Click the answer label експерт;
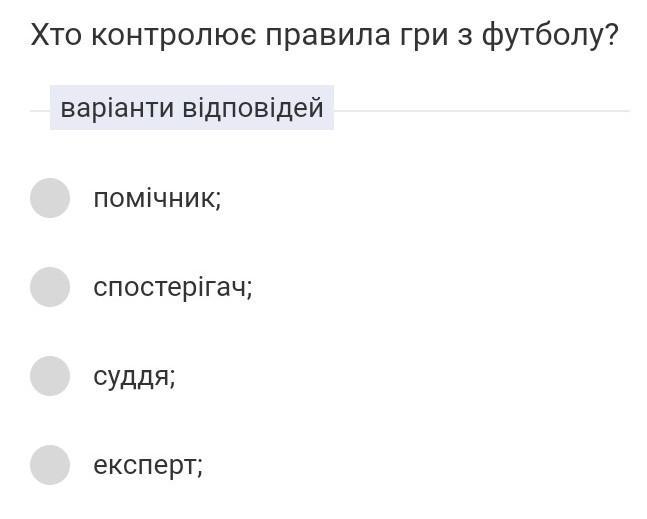The width and height of the screenshot is (647, 519). click(148, 466)
